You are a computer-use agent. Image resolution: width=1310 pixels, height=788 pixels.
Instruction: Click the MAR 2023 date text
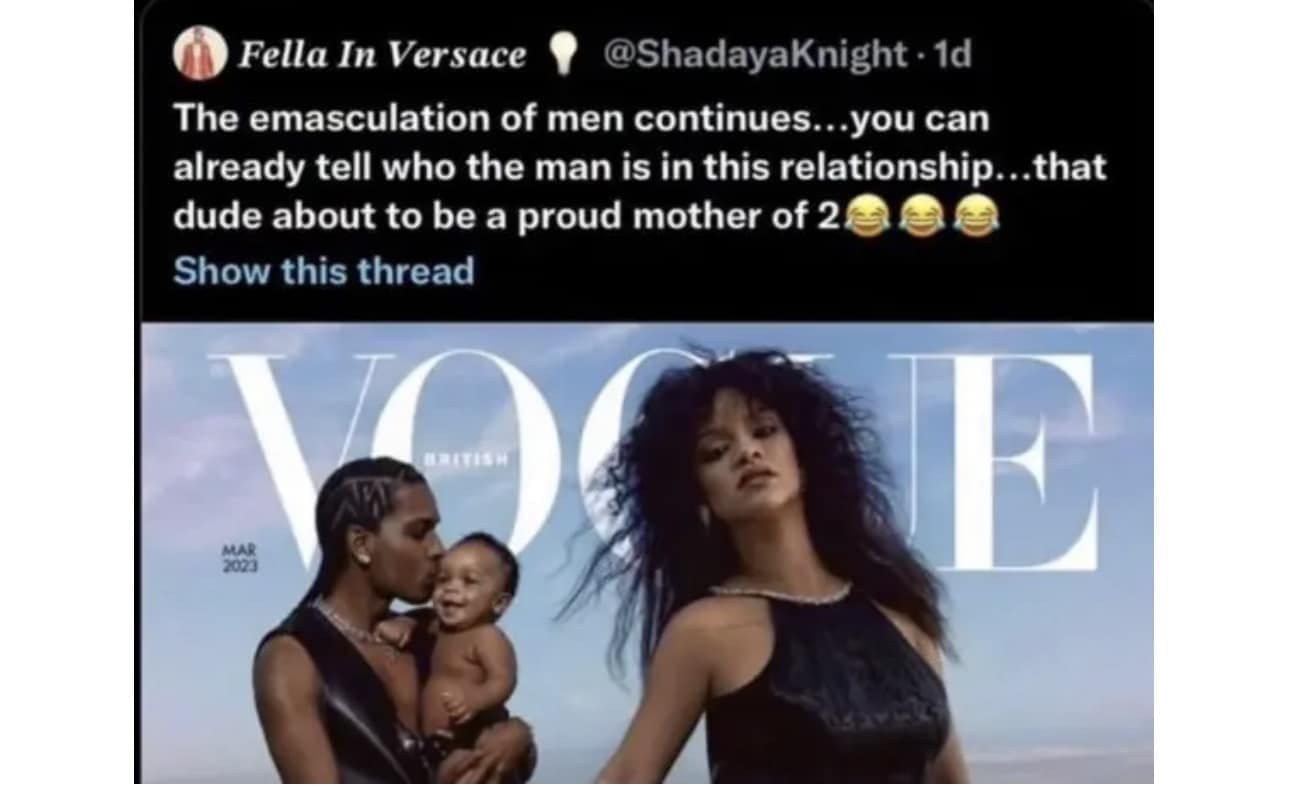tap(241, 558)
